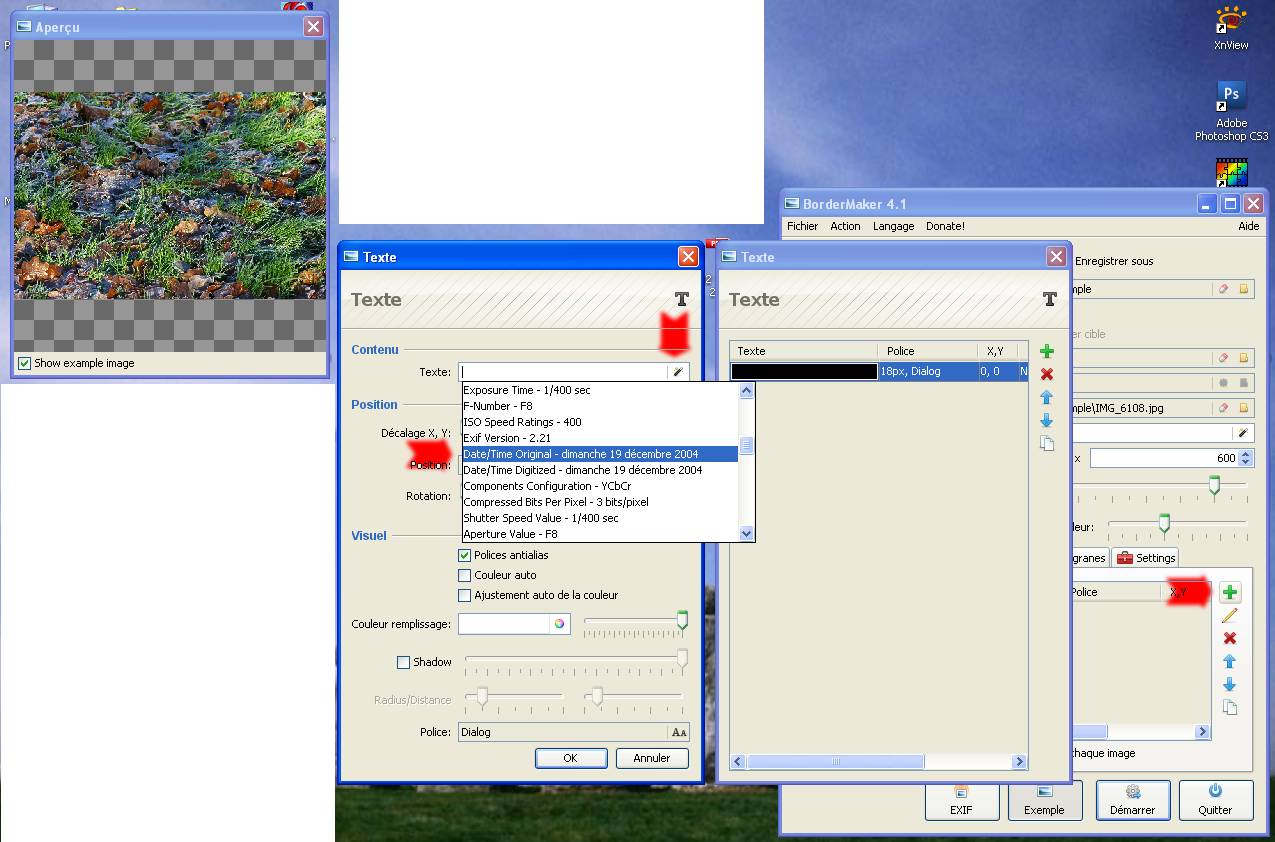Uncheck Polices antialias checkbox
The height and width of the screenshot is (842, 1275).
point(464,555)
